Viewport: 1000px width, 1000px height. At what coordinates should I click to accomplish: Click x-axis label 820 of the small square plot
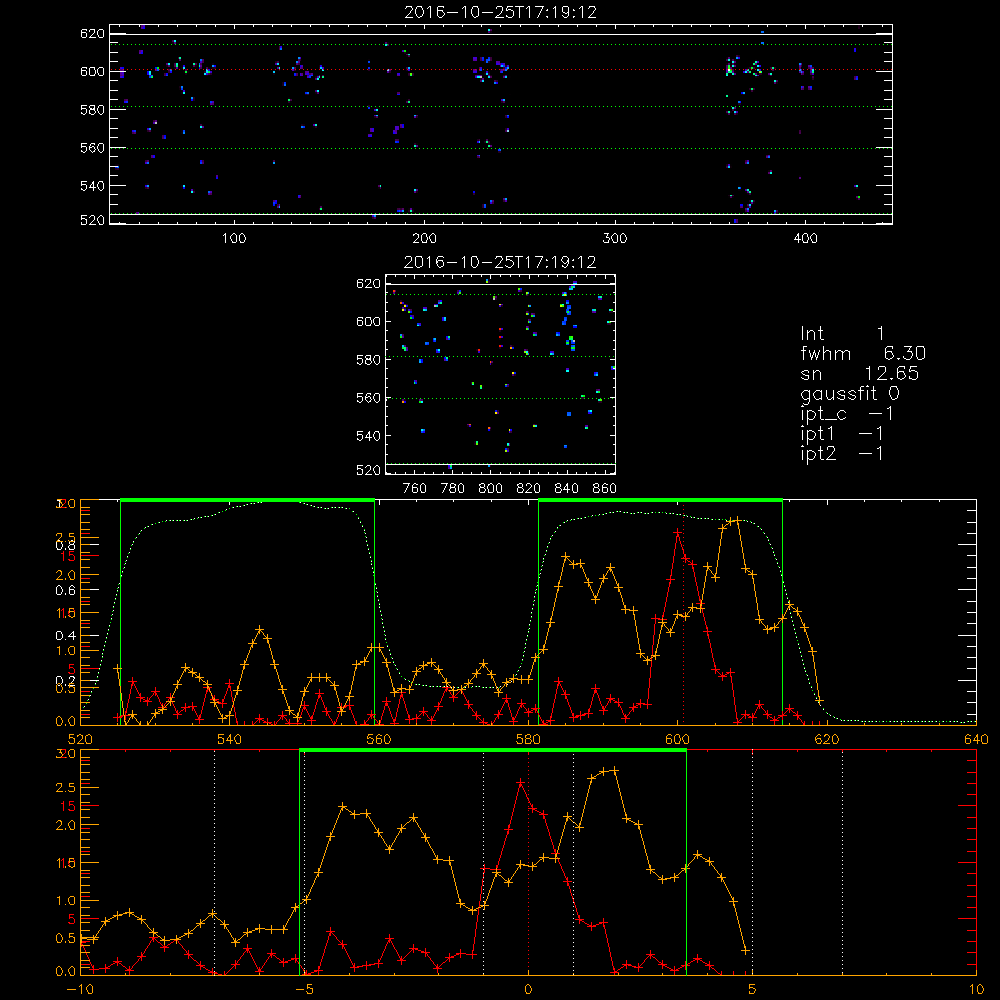click(529, 489)
